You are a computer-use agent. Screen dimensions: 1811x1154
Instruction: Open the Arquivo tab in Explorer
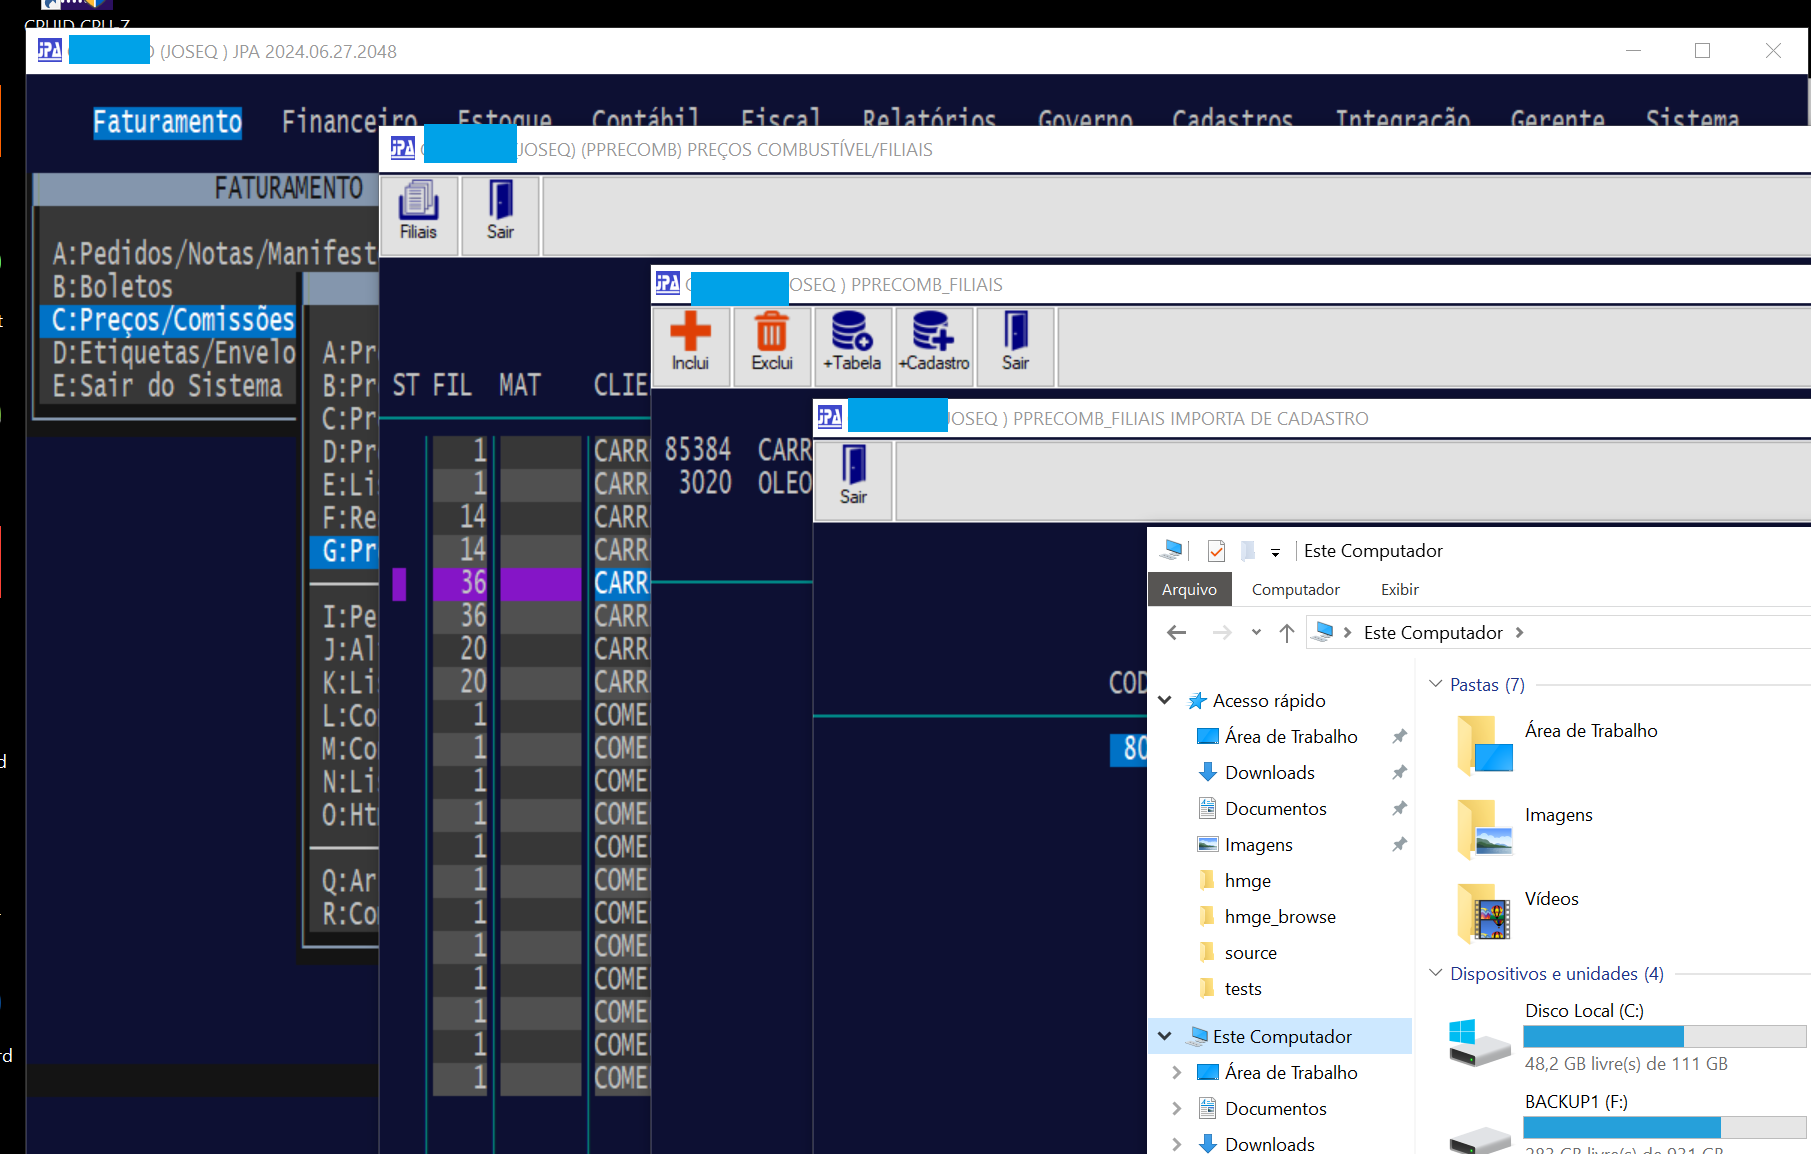click(x=1189, y=590)
